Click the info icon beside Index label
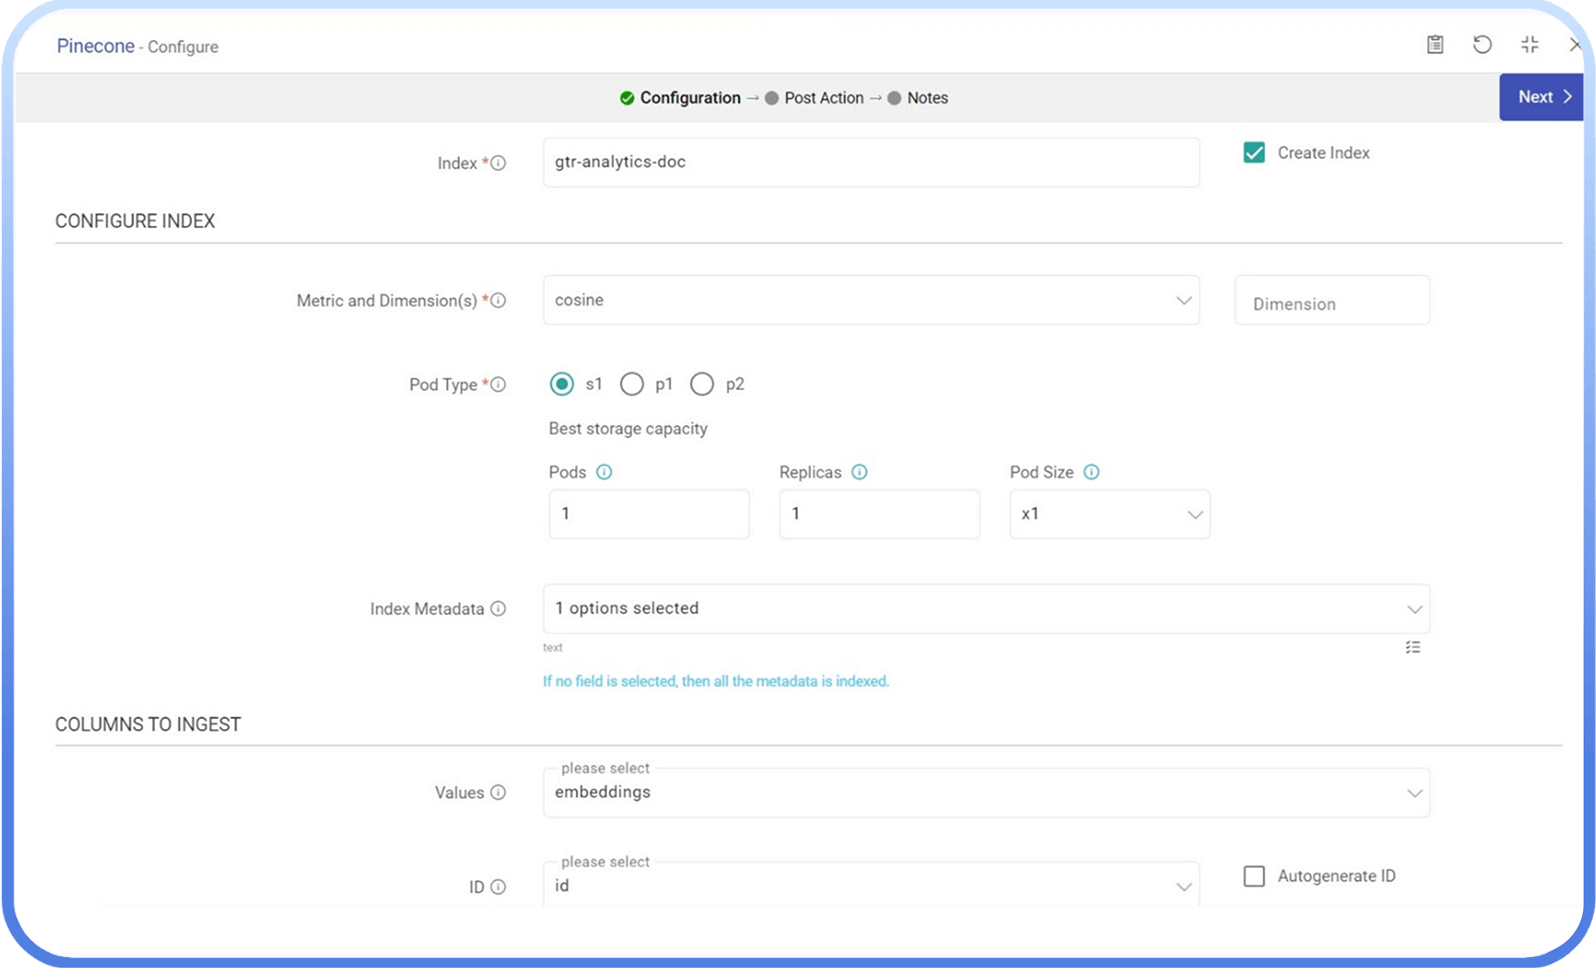1596x968 pixels. 498,163
